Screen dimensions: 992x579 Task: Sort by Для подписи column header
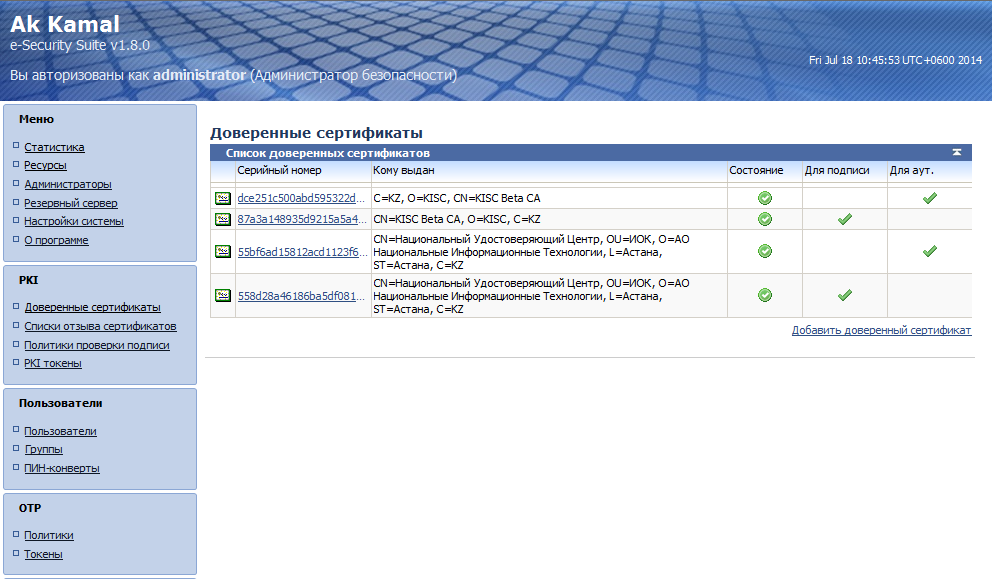click(x=837, y=170)
